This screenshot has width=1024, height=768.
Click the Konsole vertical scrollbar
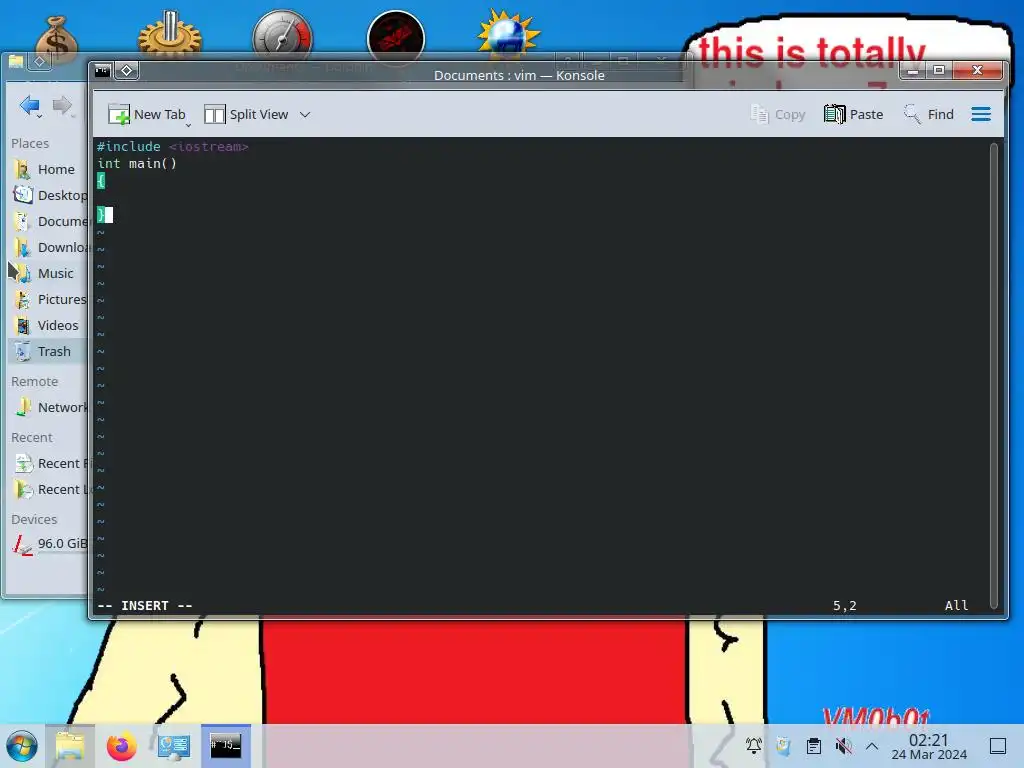pos(994,375)
